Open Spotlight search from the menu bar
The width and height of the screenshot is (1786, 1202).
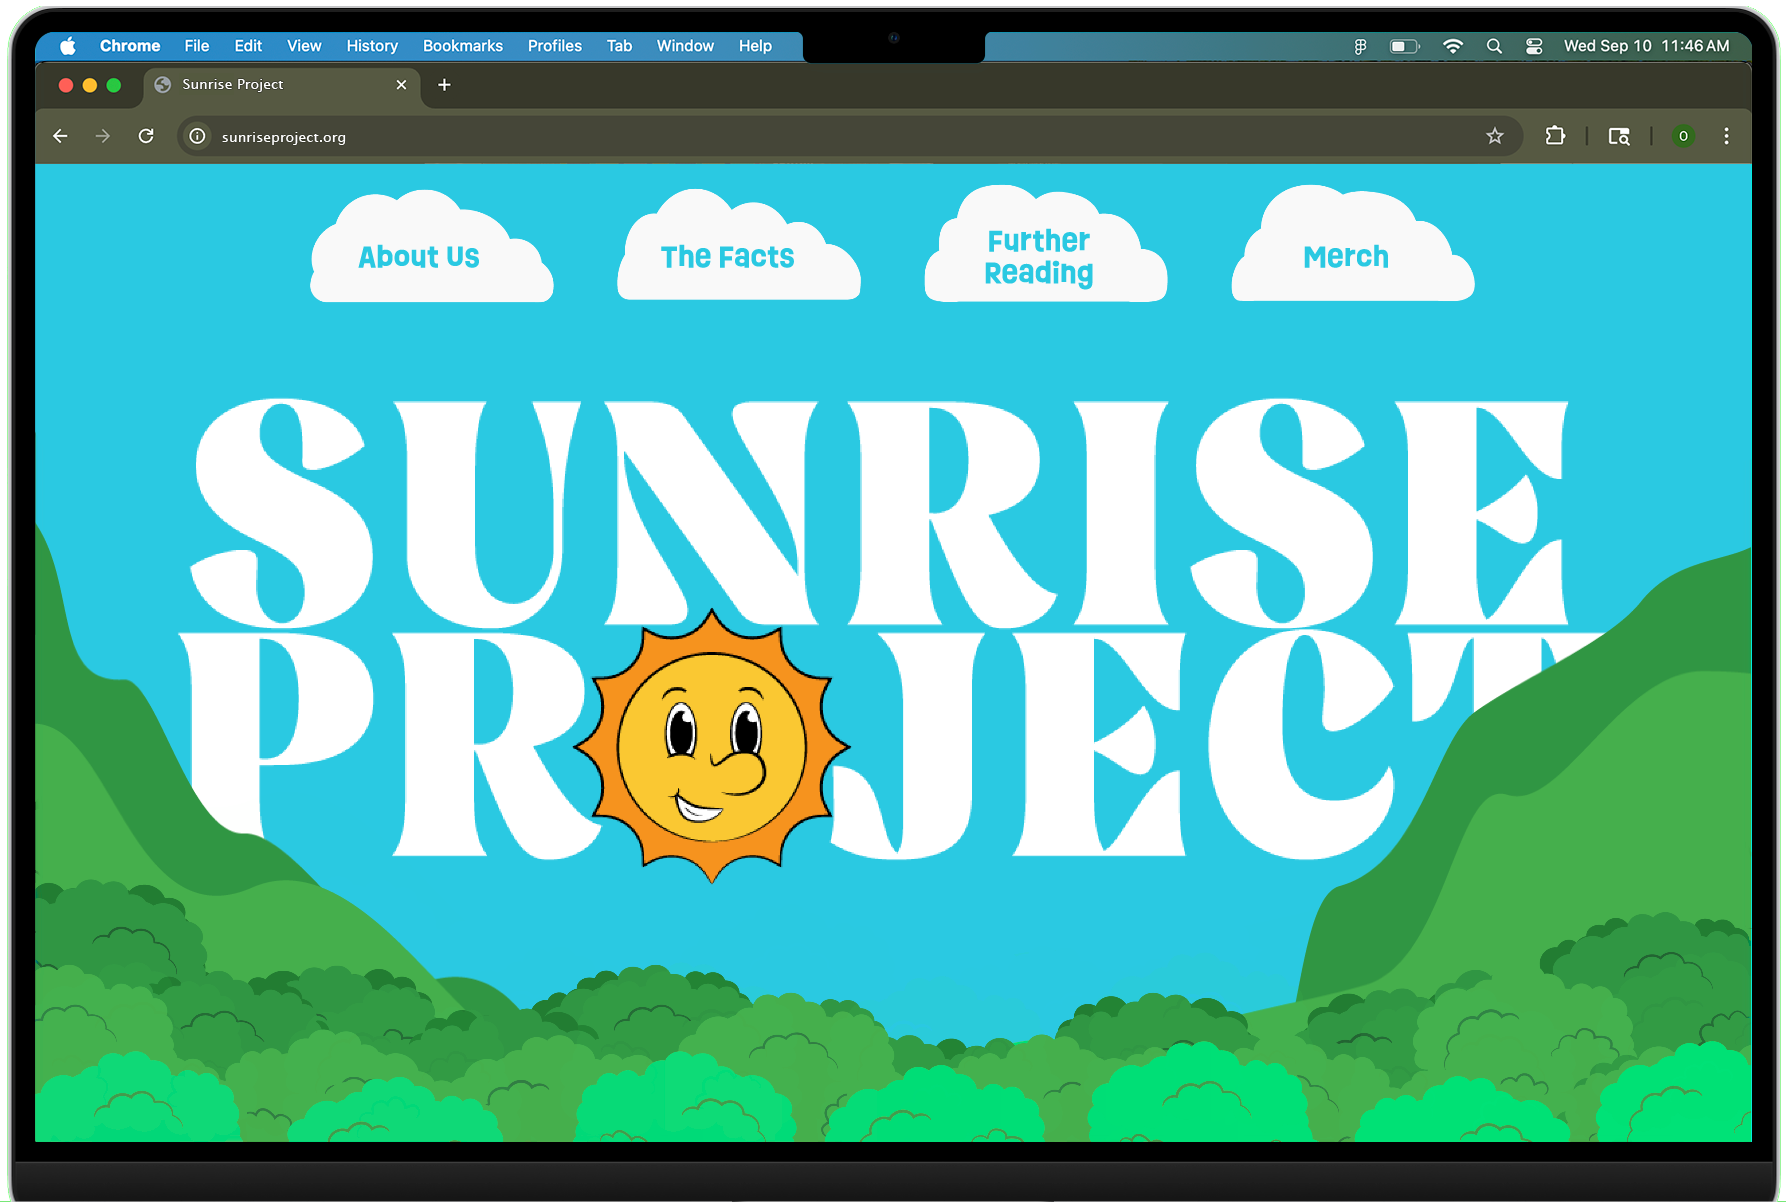point(1494,46)
